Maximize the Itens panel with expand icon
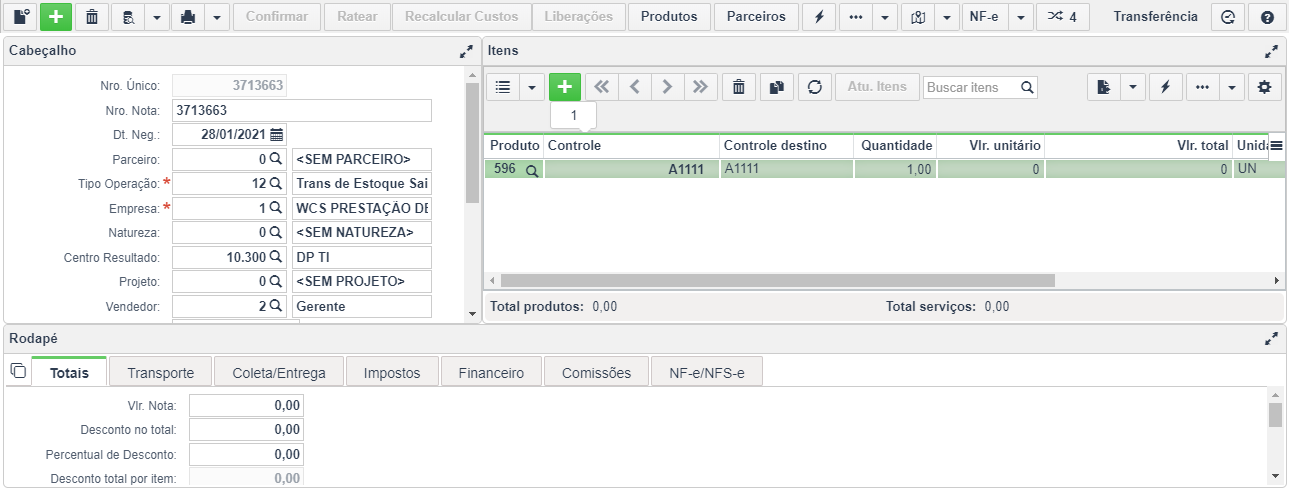 (x=1271, y=51)
